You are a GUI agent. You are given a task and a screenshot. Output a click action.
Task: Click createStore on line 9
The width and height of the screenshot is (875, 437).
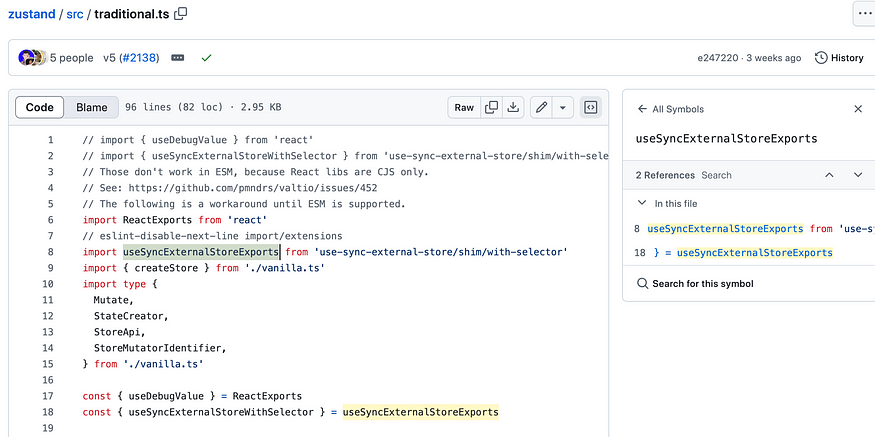(166, 268)
